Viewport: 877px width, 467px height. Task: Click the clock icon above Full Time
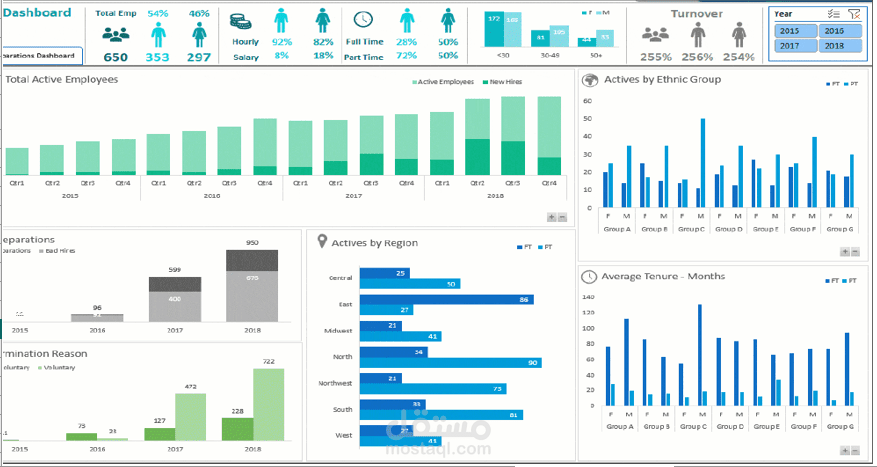(x=363, y=20)
